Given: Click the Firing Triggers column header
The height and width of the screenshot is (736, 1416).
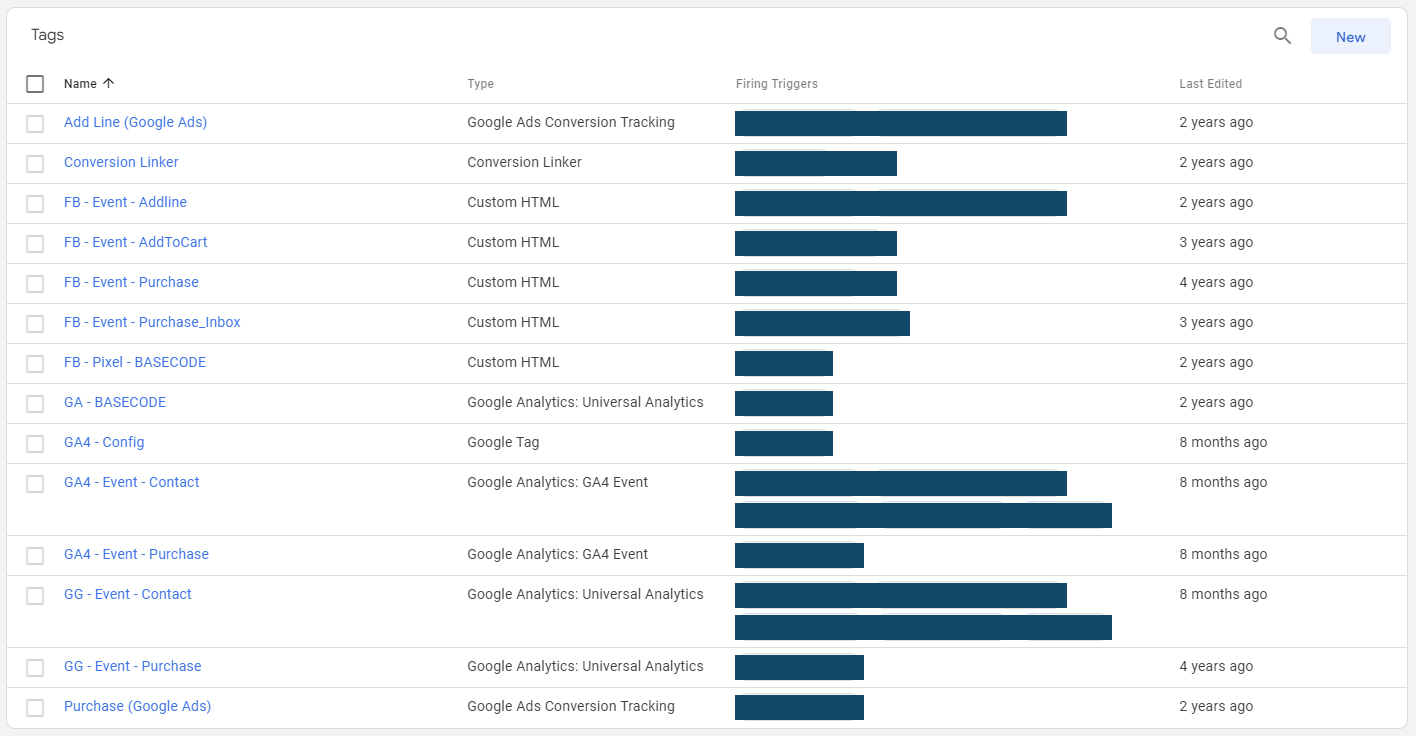Looking at the screenshot, I should [x=776, y=84].
